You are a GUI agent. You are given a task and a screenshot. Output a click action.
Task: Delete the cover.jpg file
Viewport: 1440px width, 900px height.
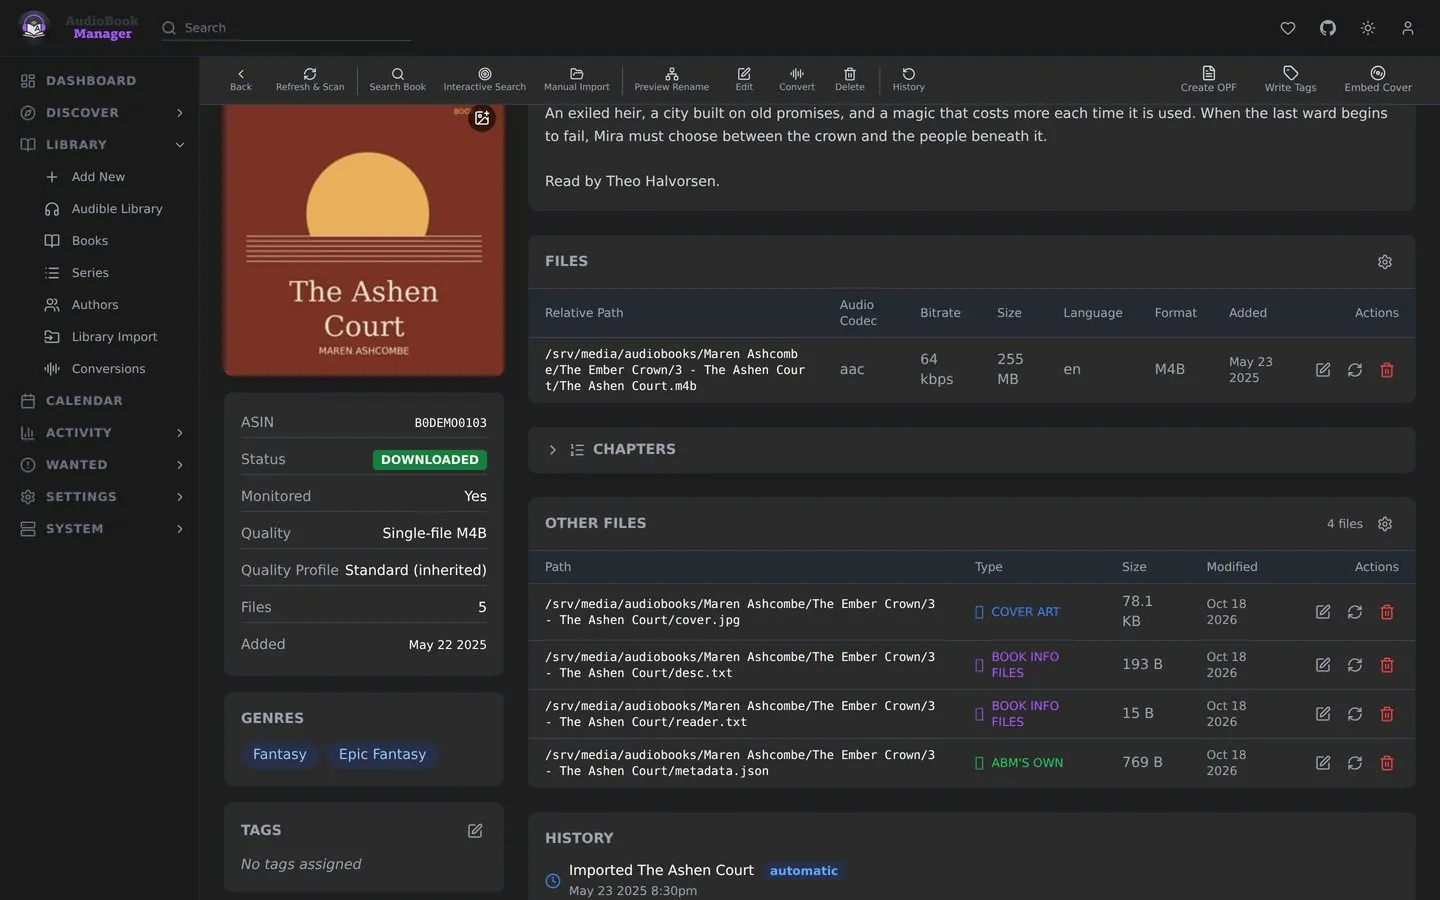[x=1387, y=612]
